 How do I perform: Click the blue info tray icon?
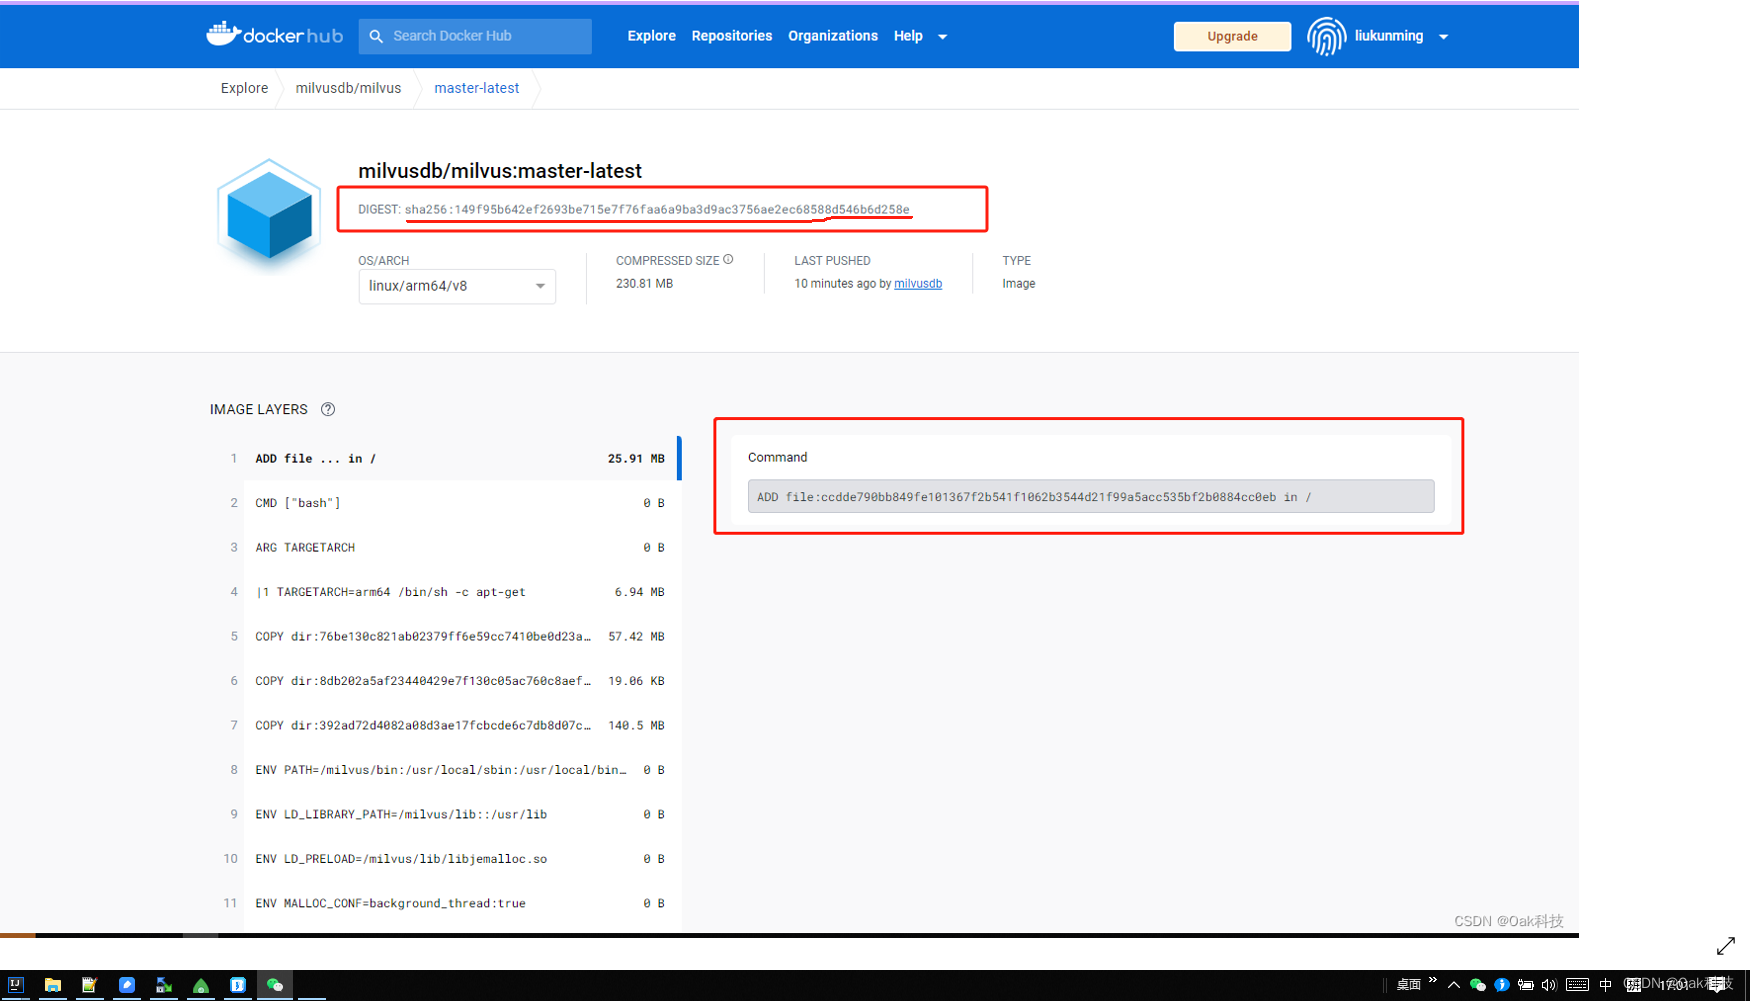pos(1502,985)
